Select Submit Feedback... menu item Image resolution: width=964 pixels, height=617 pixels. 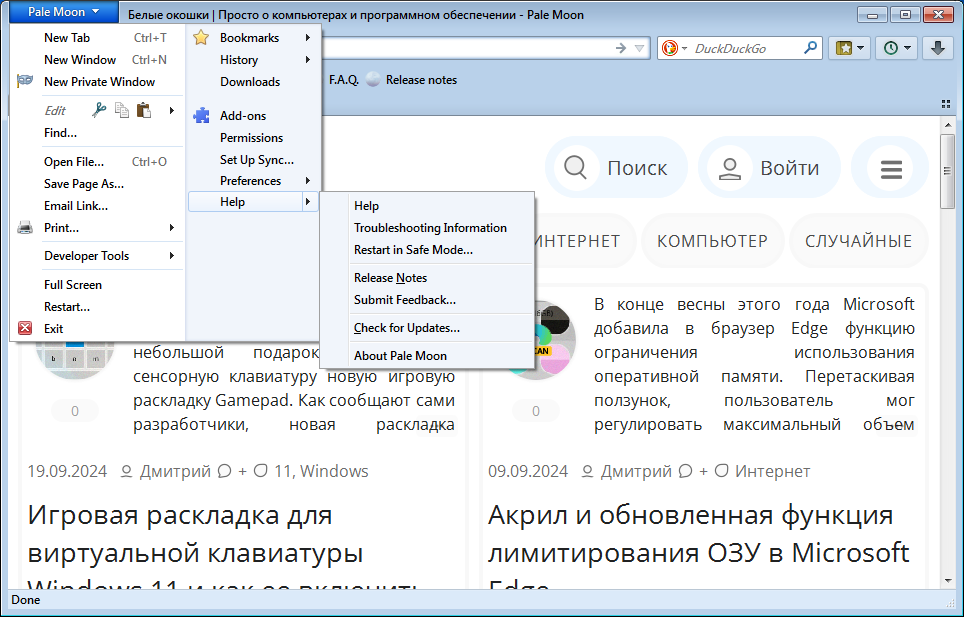tap(427, 300)
